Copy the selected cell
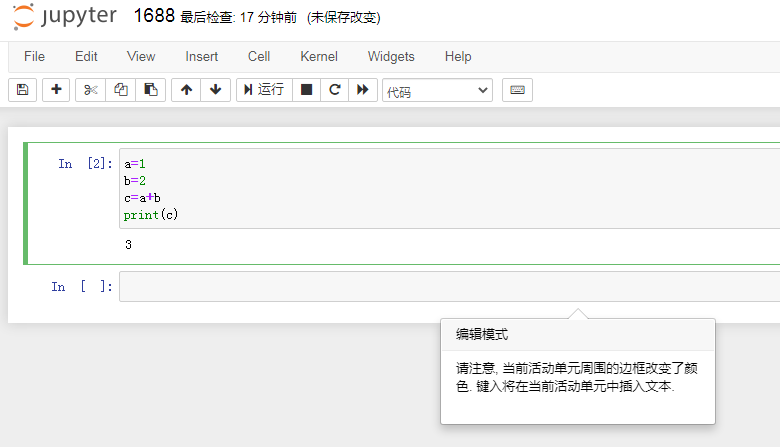This screenshot has width=780, height=447. [120, 89]
